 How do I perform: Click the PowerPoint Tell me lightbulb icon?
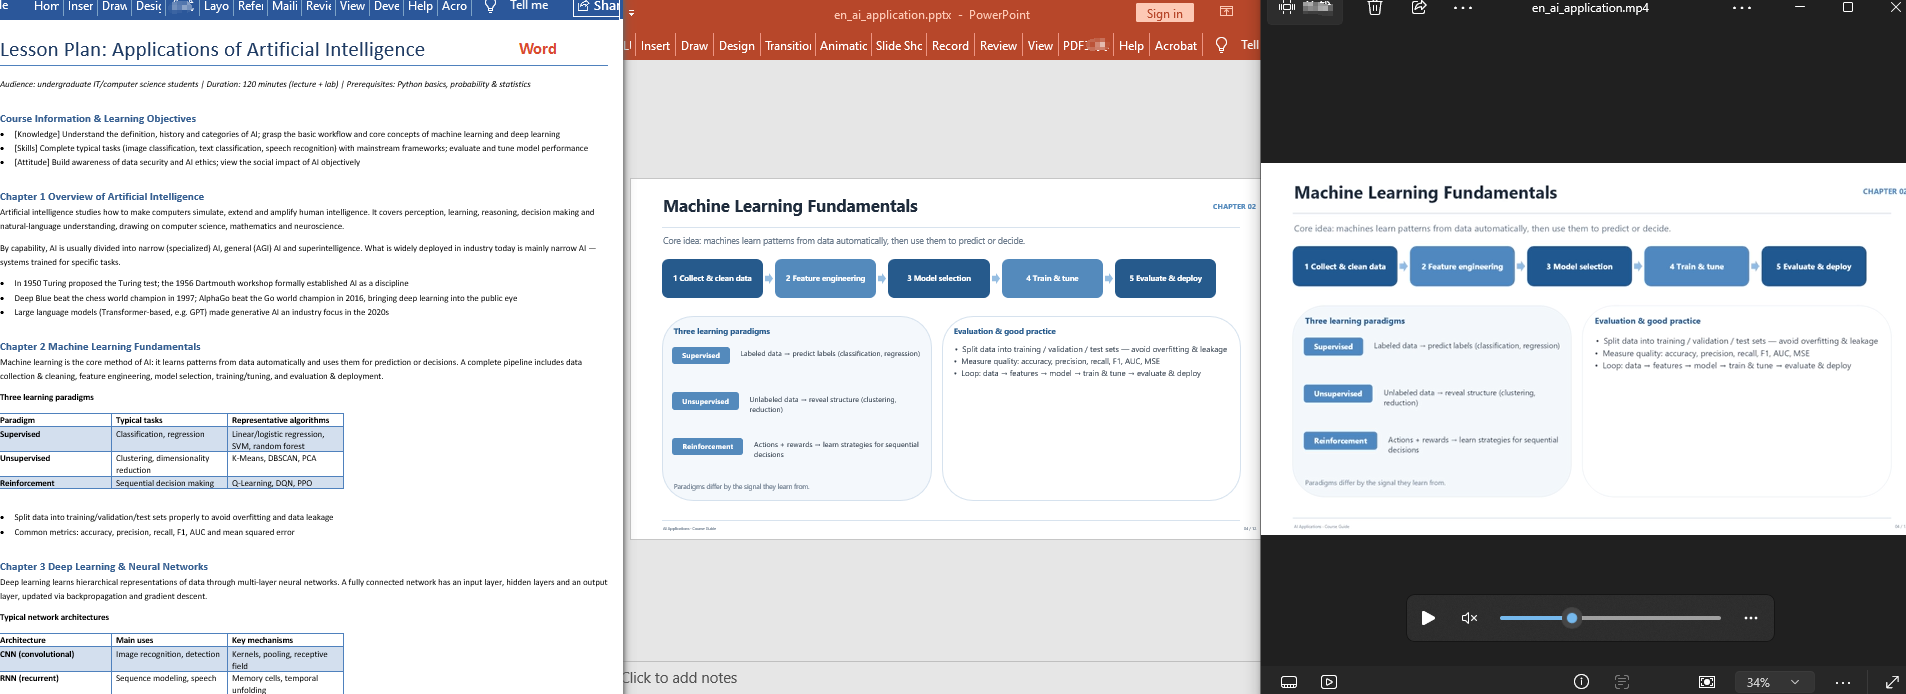(x=1221, y=45)
